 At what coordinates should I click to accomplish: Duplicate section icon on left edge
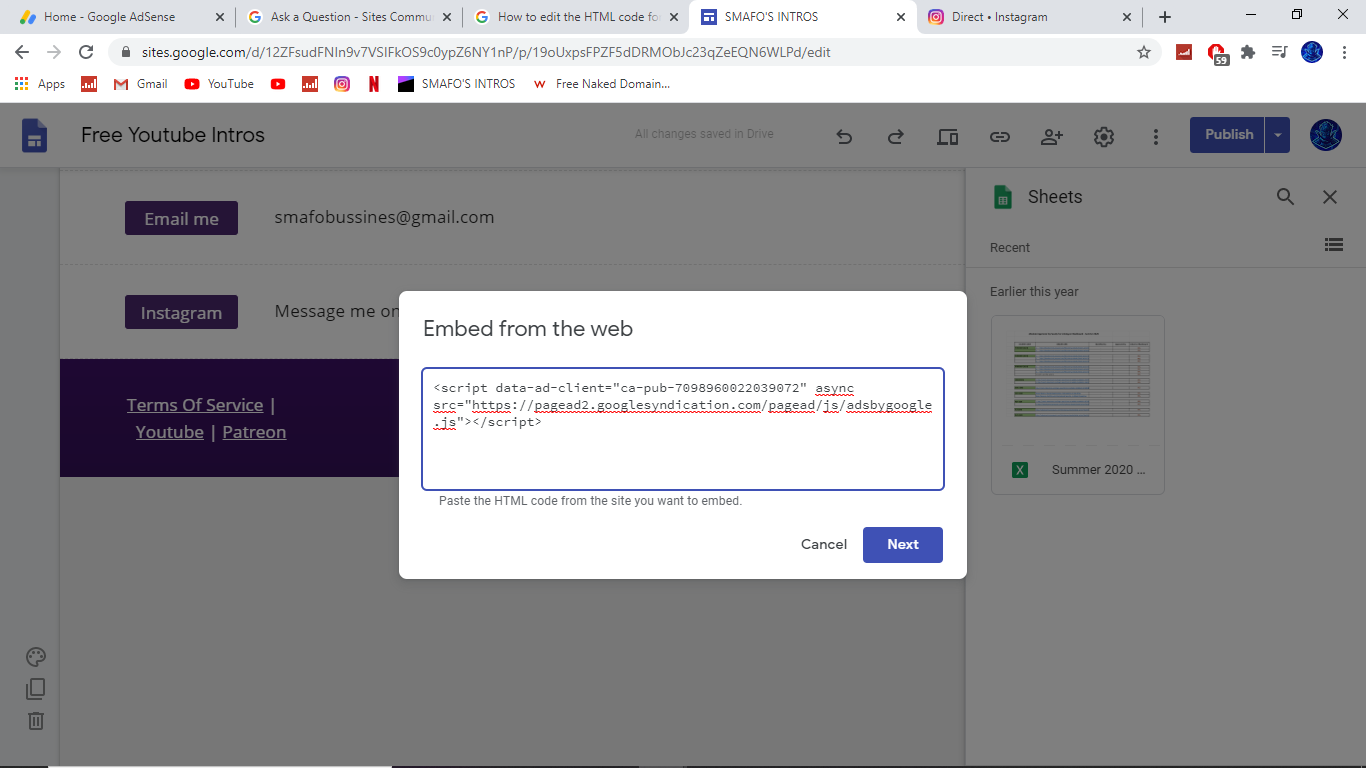pos(36,689)
